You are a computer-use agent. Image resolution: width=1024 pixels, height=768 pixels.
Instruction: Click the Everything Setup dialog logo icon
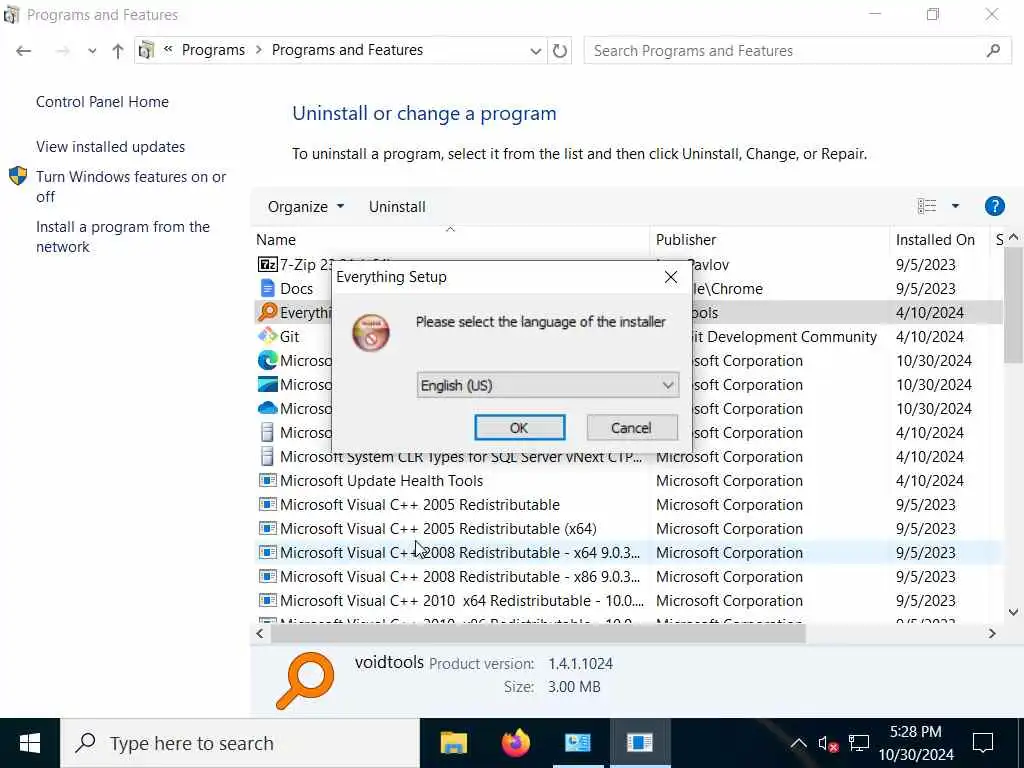point(371,332)
